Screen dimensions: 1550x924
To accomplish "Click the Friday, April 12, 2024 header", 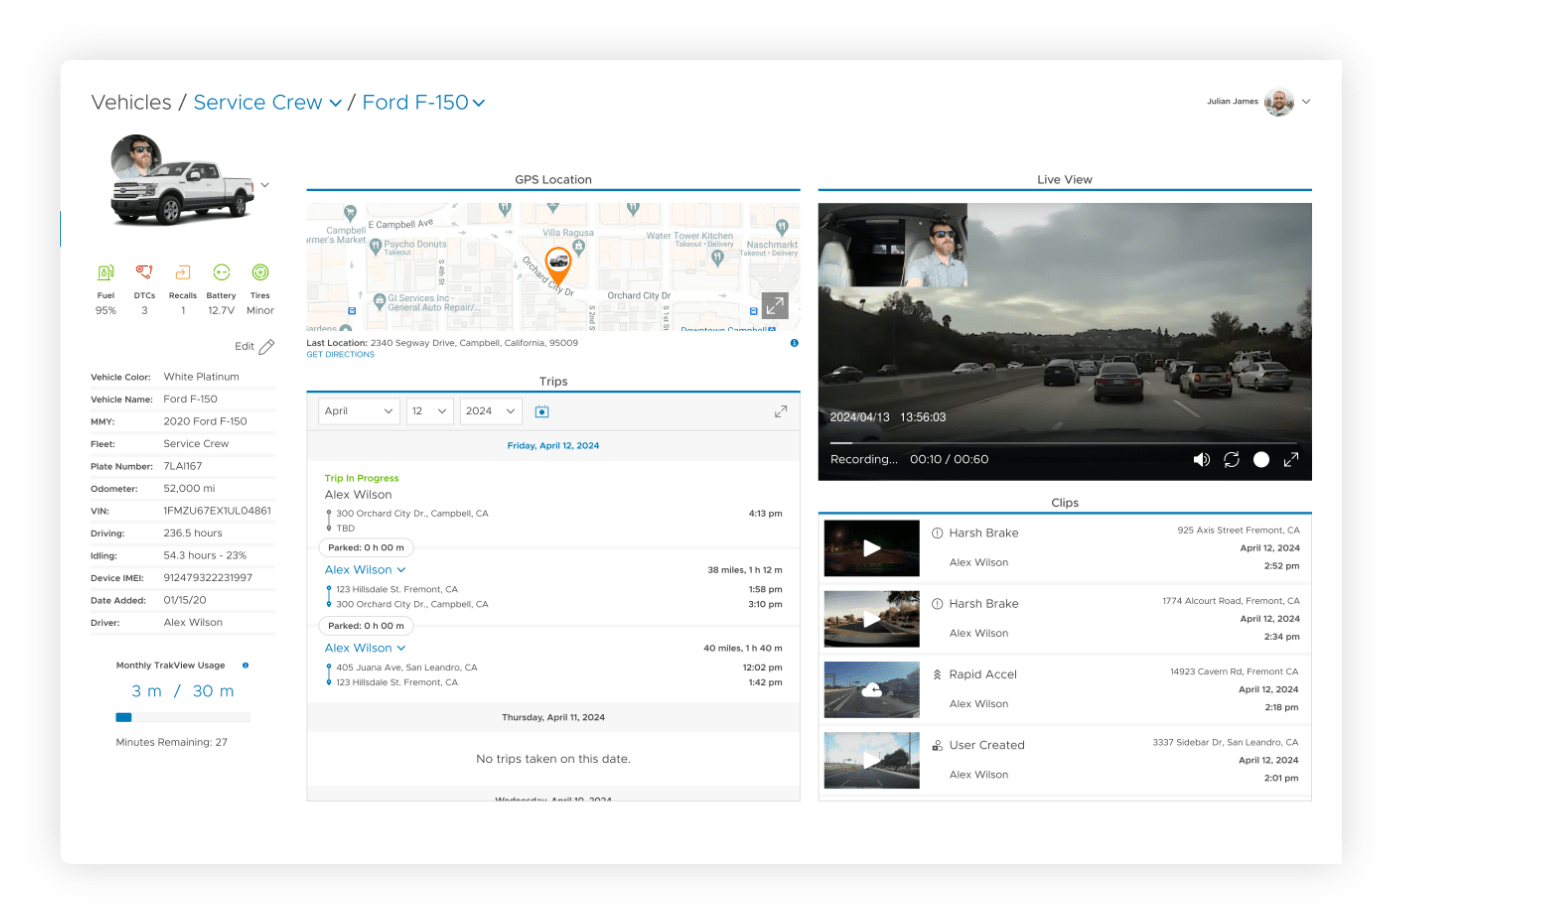I will [553, 446].
